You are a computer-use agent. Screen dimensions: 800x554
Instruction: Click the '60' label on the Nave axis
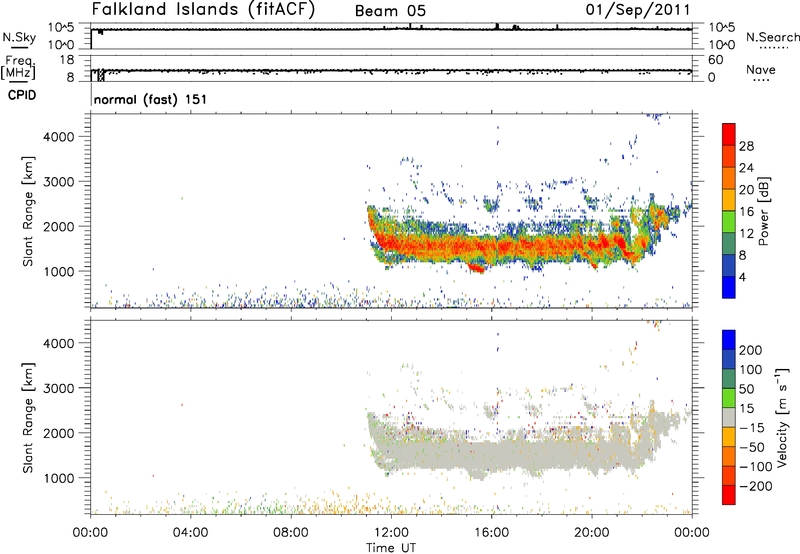point(716,60)
